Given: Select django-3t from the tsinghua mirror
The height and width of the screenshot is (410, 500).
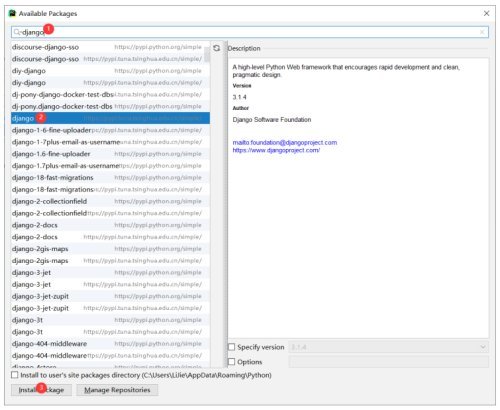Looking at the screenshot, I should click(x=110, y=332).
